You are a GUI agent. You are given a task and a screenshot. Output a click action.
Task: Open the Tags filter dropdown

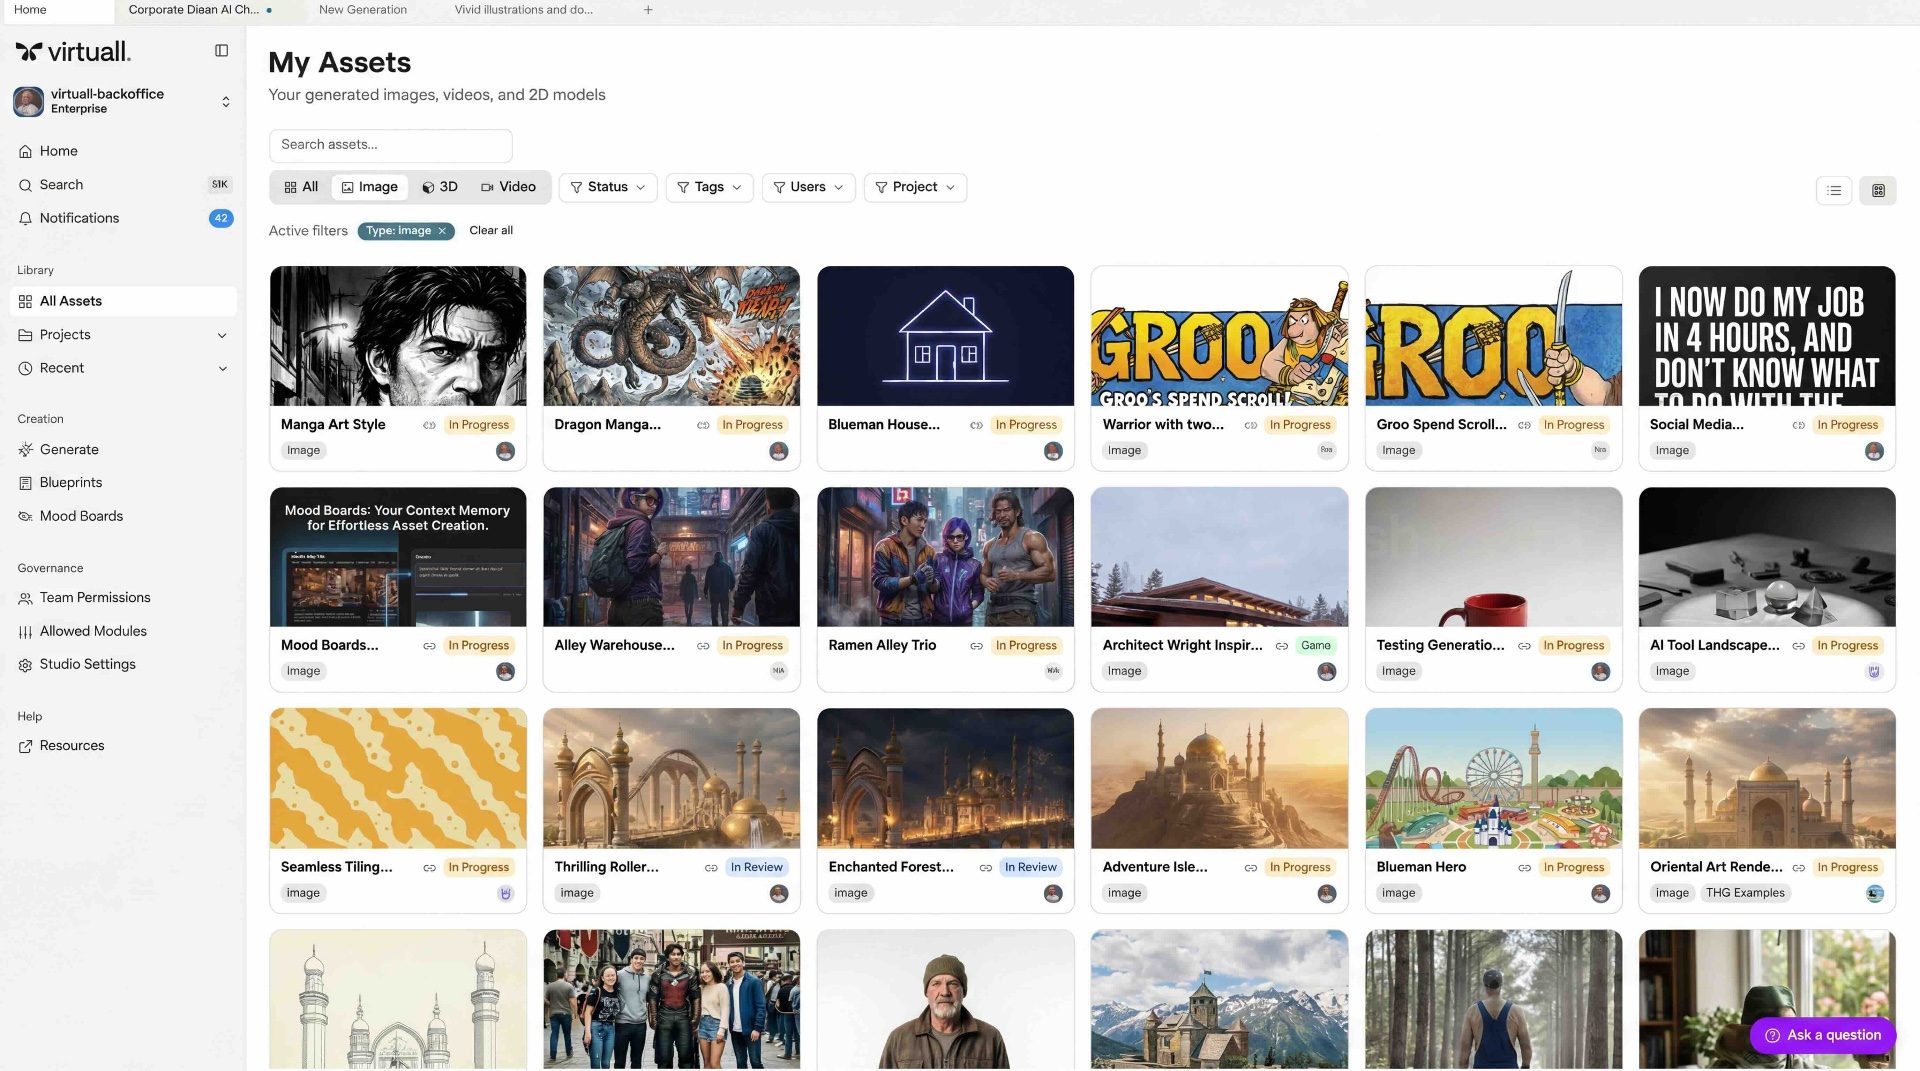(x=709, y=187)
